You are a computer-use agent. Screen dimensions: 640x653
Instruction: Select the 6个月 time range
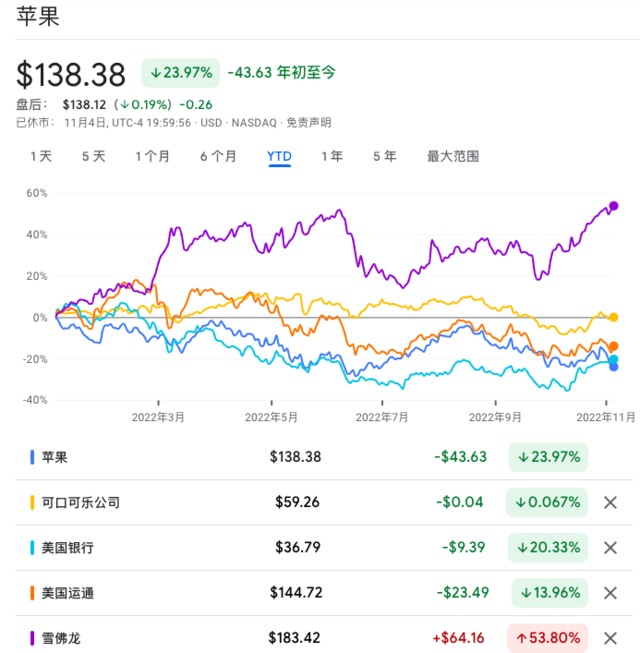[218, 156]
